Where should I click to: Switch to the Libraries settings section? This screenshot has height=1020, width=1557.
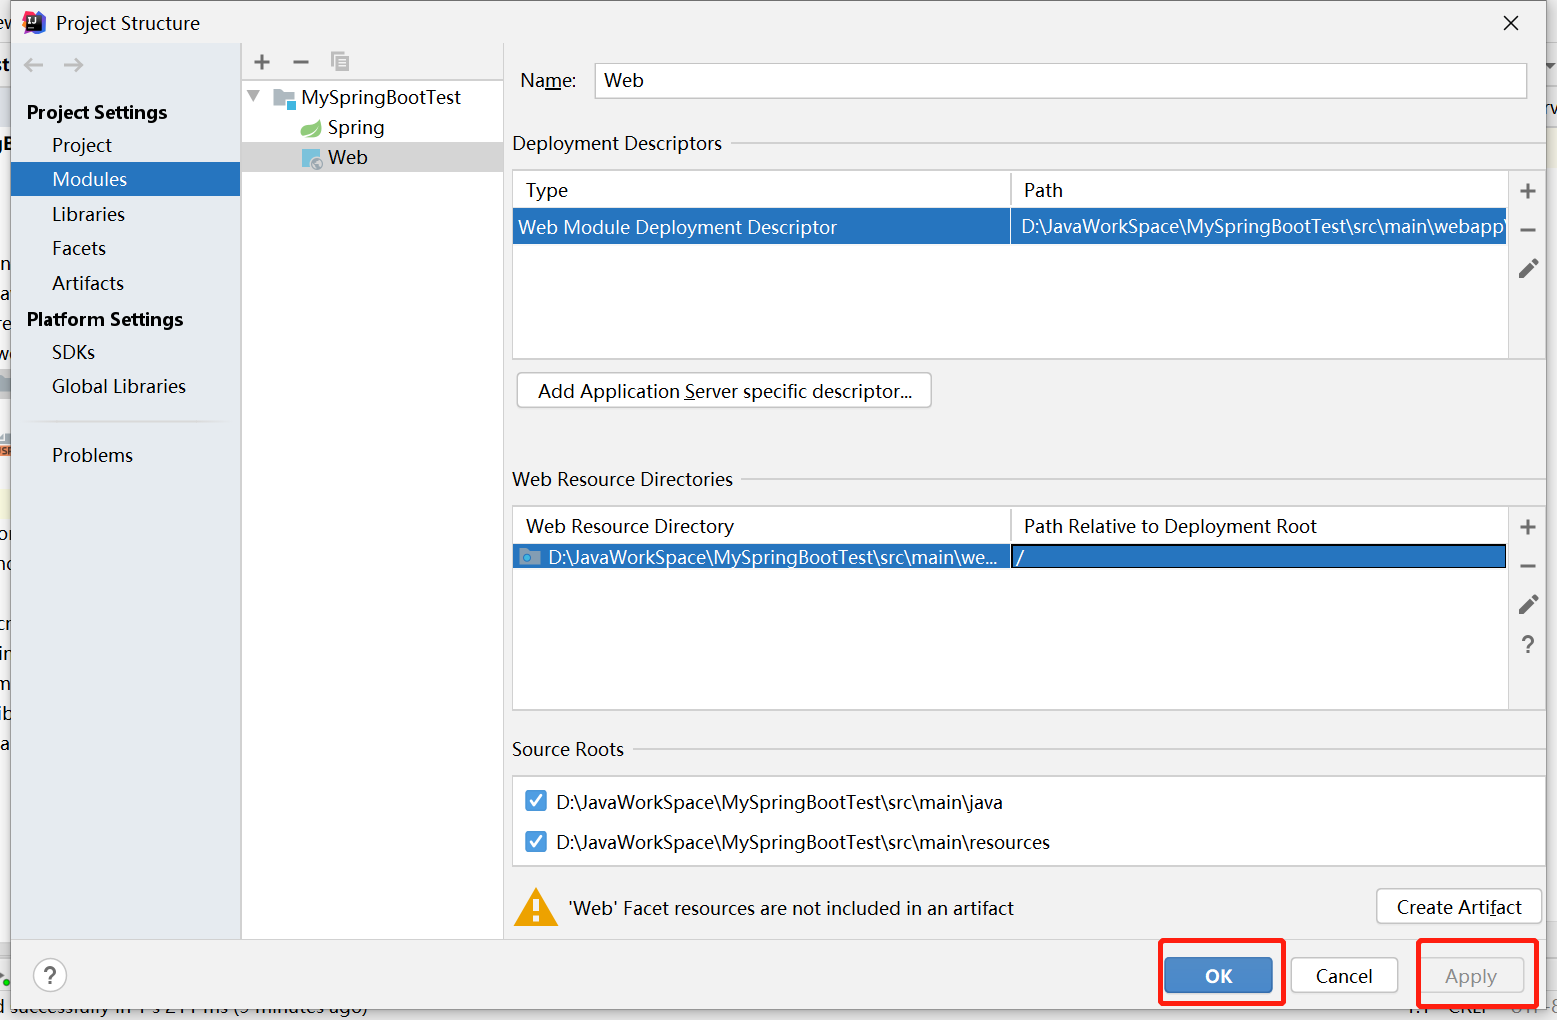[89, 214]
